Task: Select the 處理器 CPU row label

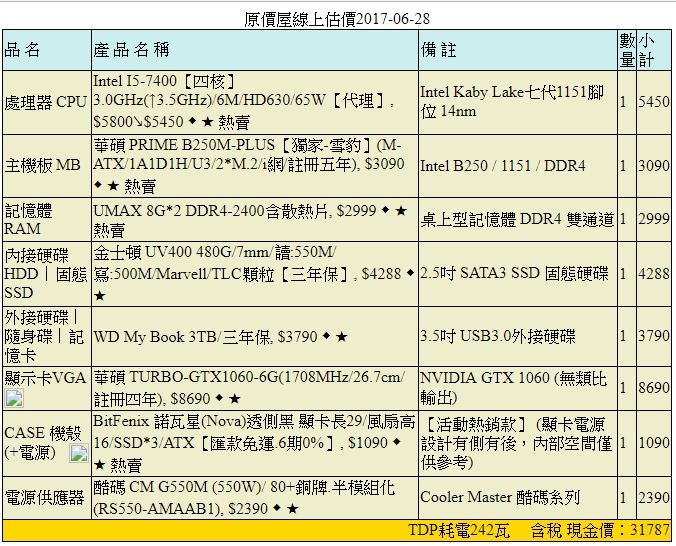Action: click(x=46, y=102)
